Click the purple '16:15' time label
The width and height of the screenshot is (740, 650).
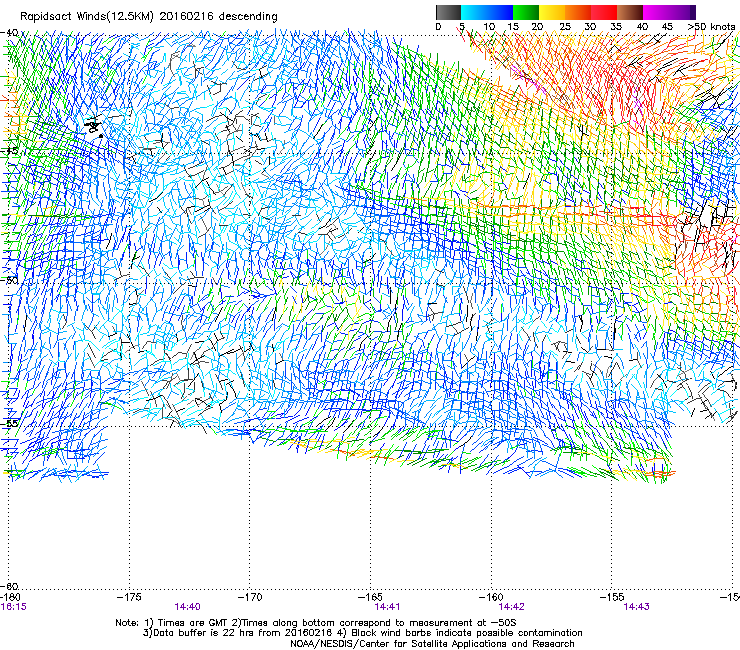coord(13,607)
